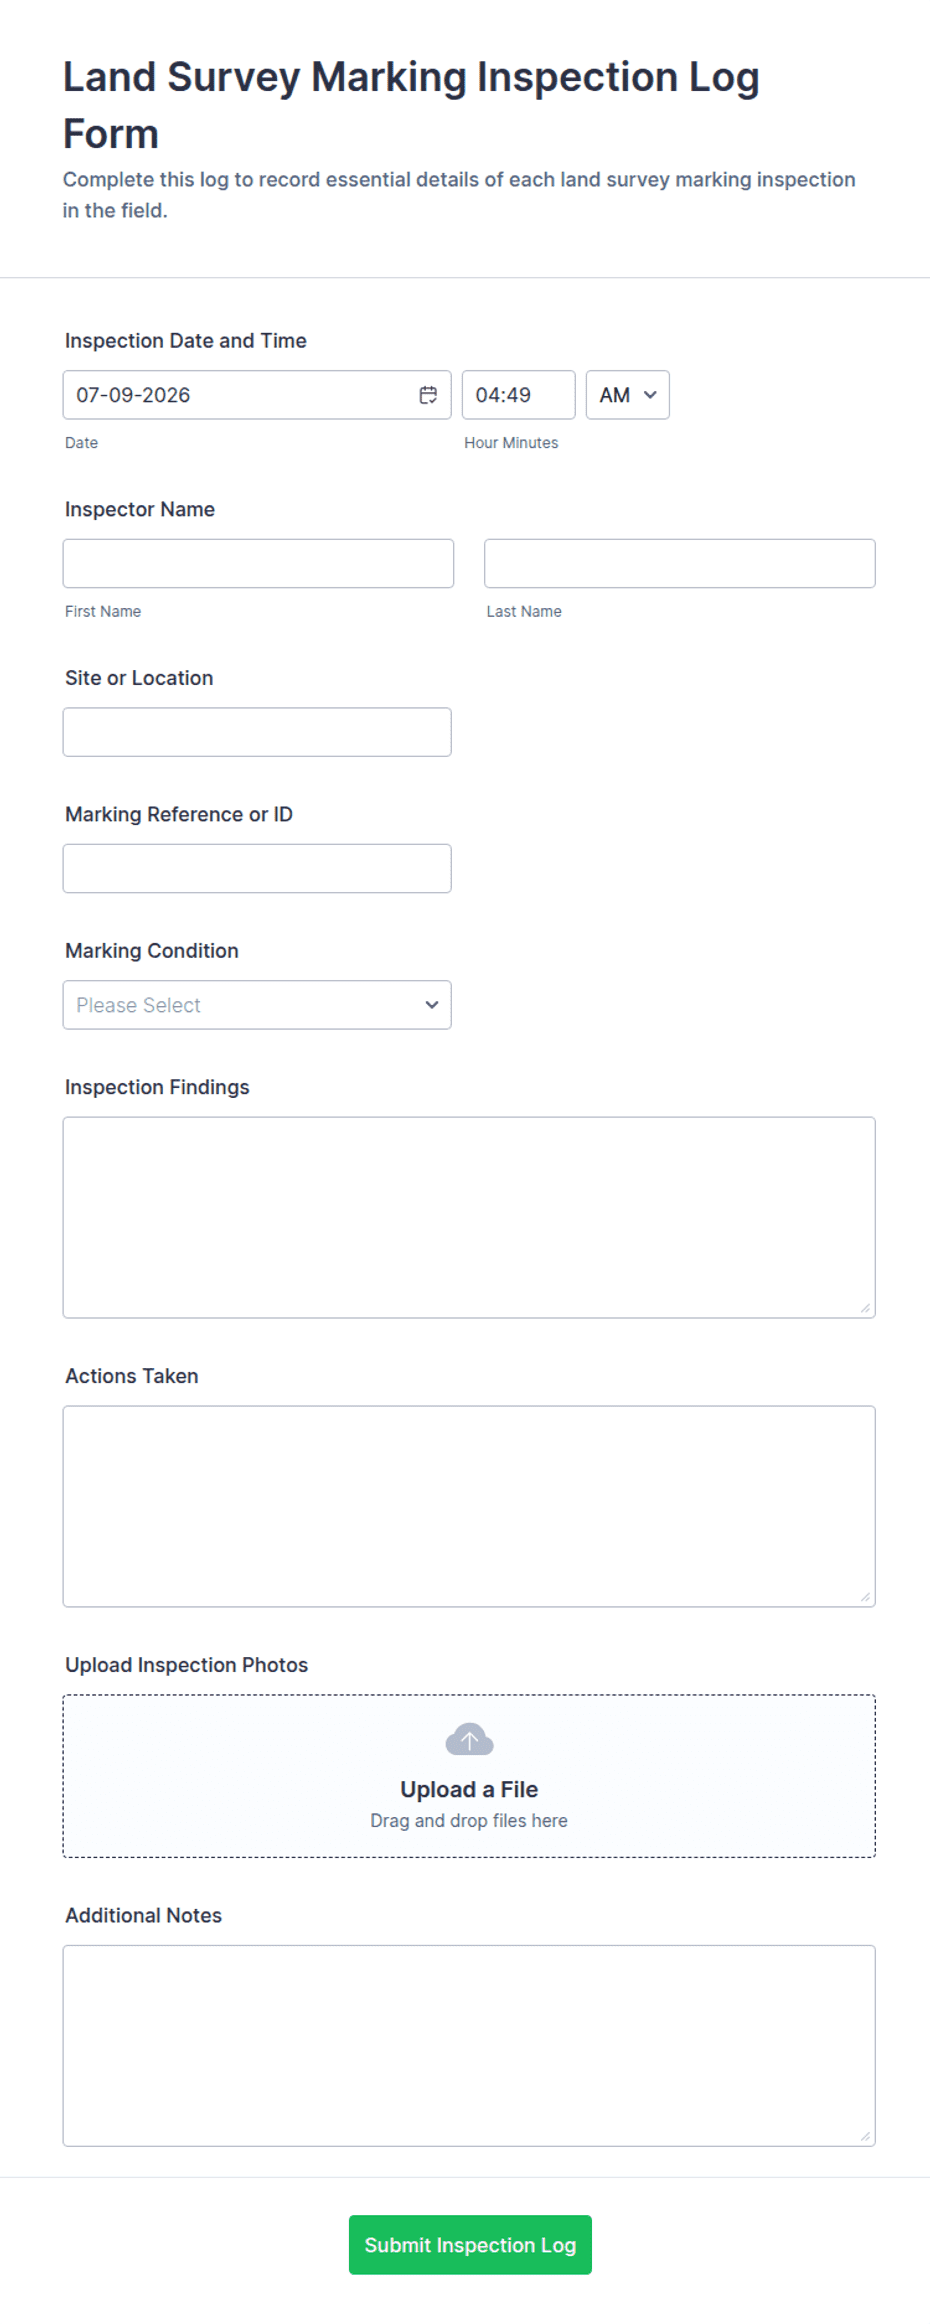Click the Additional Notes text area
Viewport: 930px width, 2324px height.
pos(469,2045)
